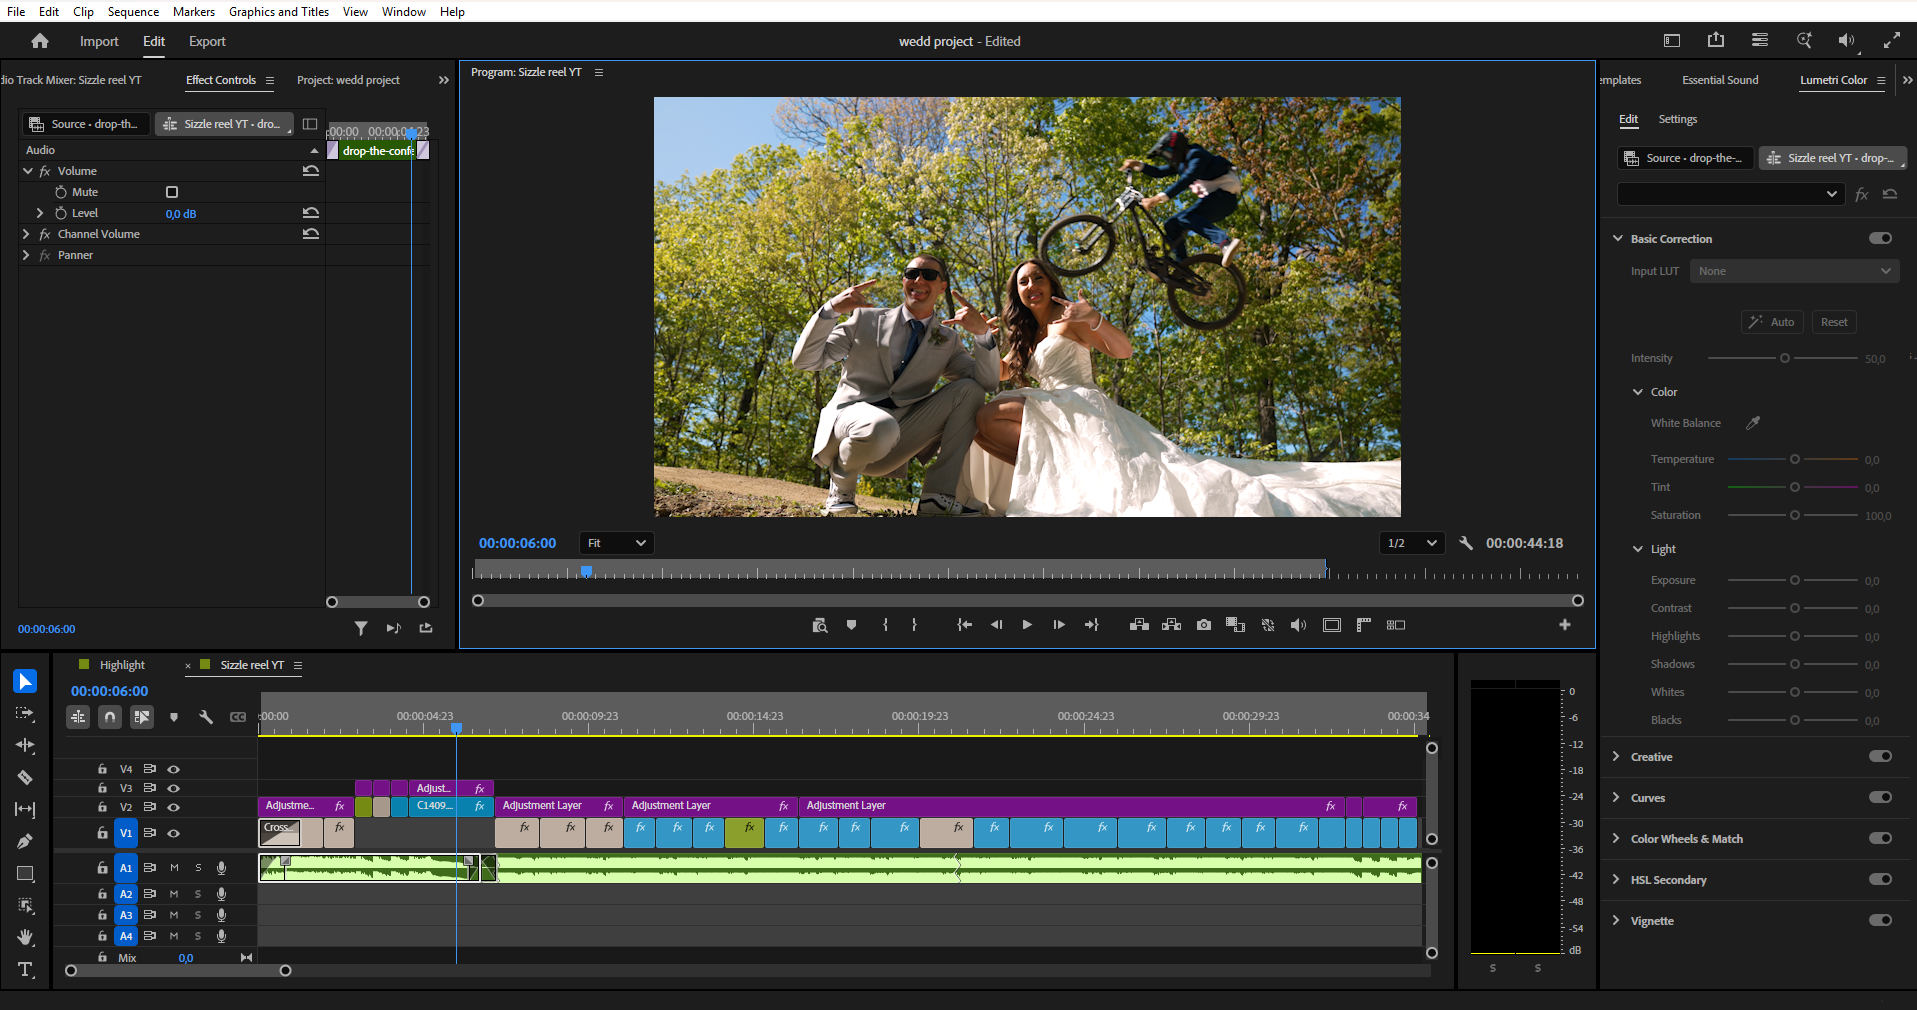Toggle lock on track V4

[x=102, y=769]
